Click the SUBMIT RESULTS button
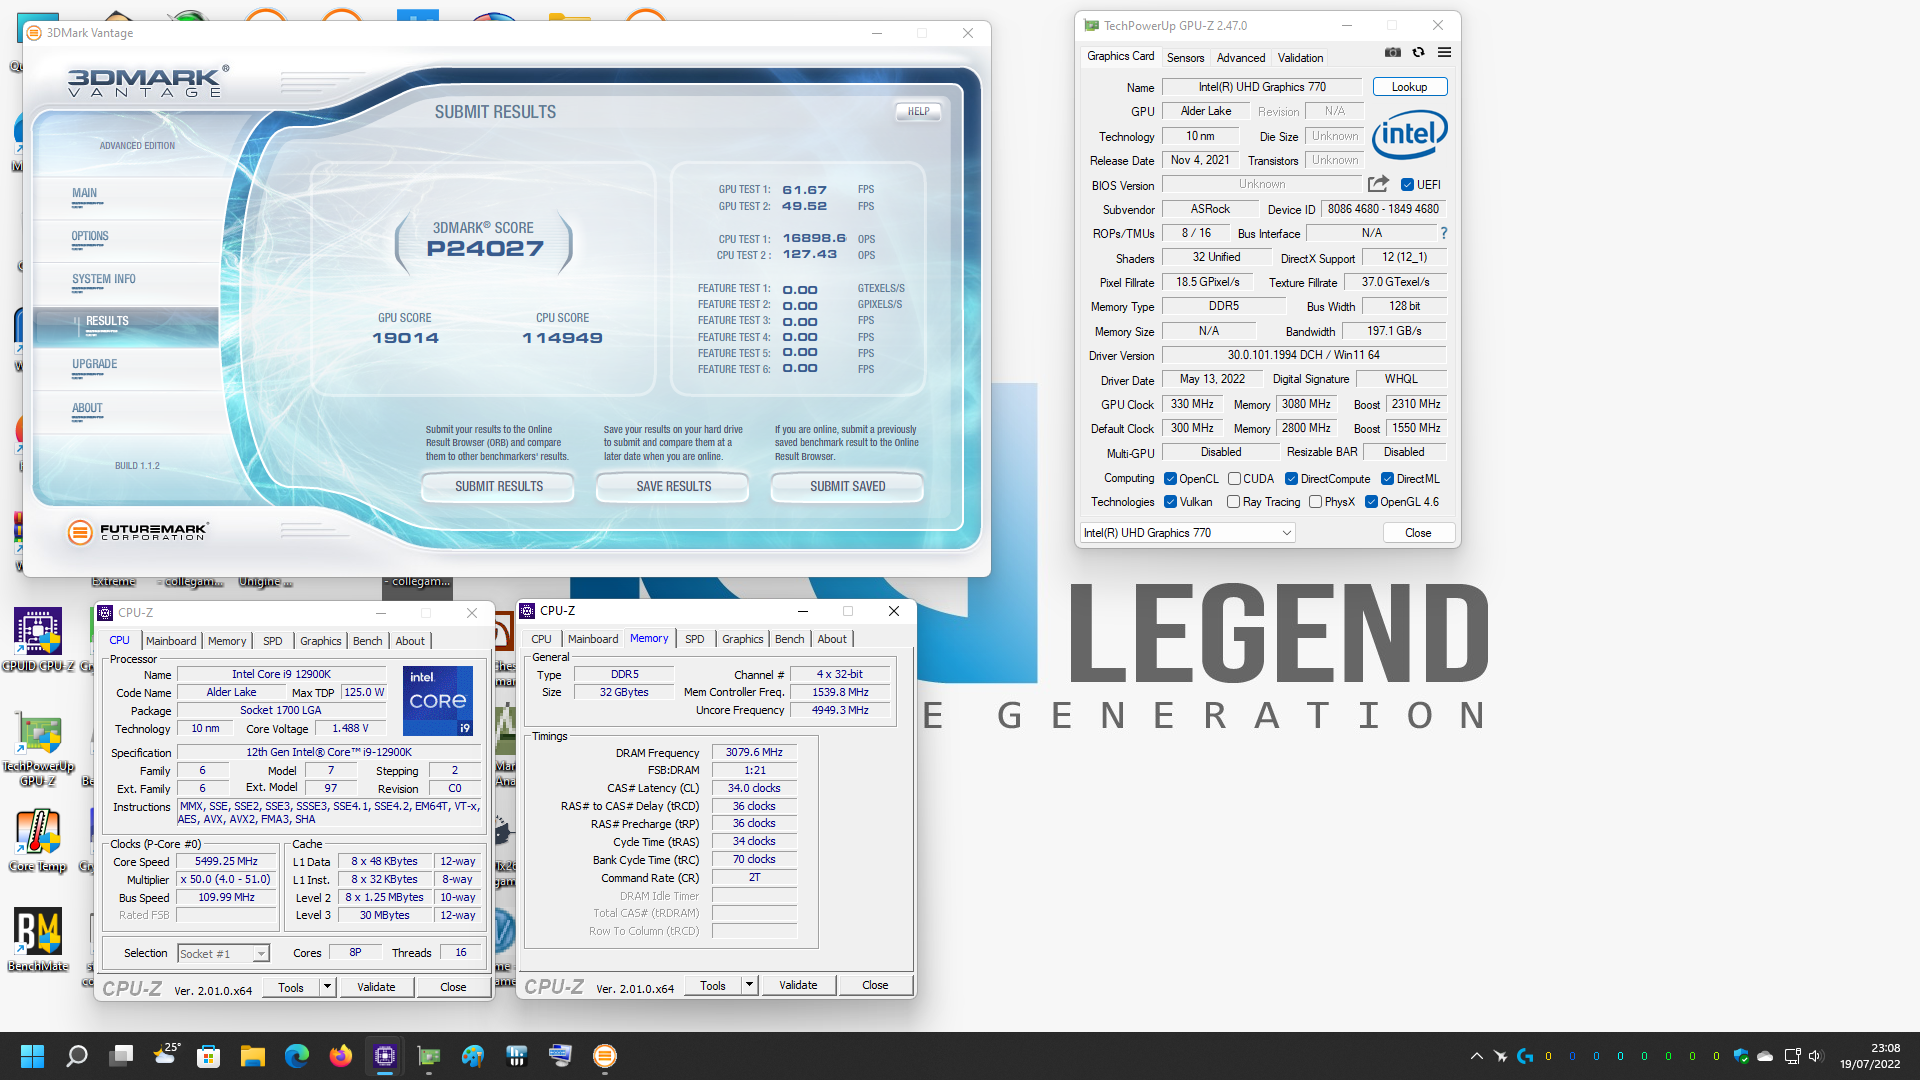This screenshot has height=1080, width=1920. [499, 487]
